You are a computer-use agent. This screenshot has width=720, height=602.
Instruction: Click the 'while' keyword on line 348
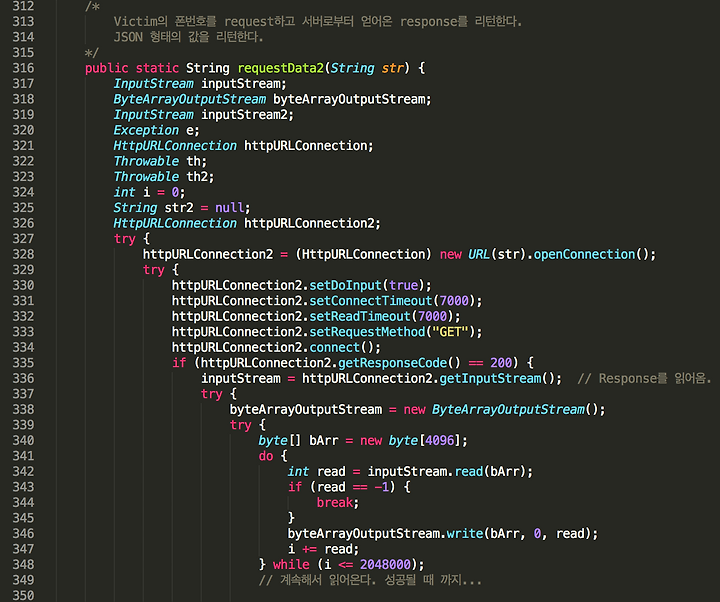pyautogui.click(x=291, y=565)
